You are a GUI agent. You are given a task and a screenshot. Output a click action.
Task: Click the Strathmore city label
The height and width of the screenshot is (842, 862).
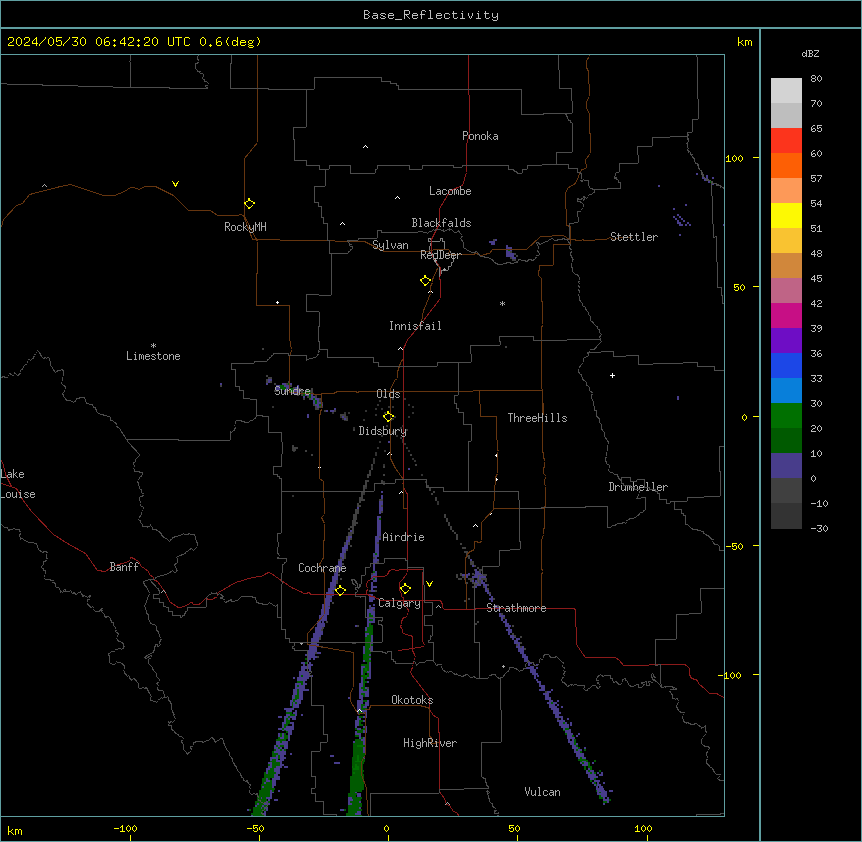coord(516,608)
